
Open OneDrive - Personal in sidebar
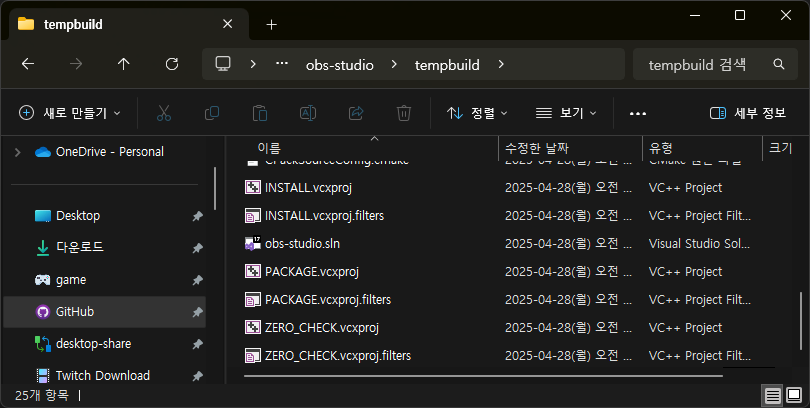tap(110, 152)
